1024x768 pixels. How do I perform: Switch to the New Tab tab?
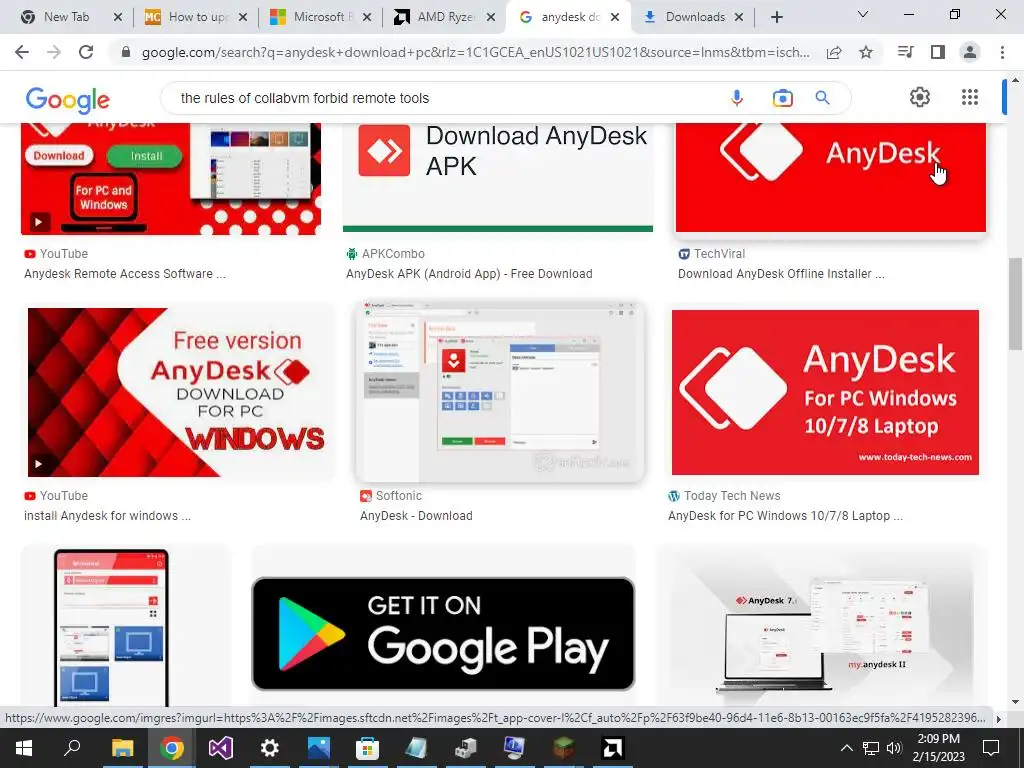[x=66, y=17]
